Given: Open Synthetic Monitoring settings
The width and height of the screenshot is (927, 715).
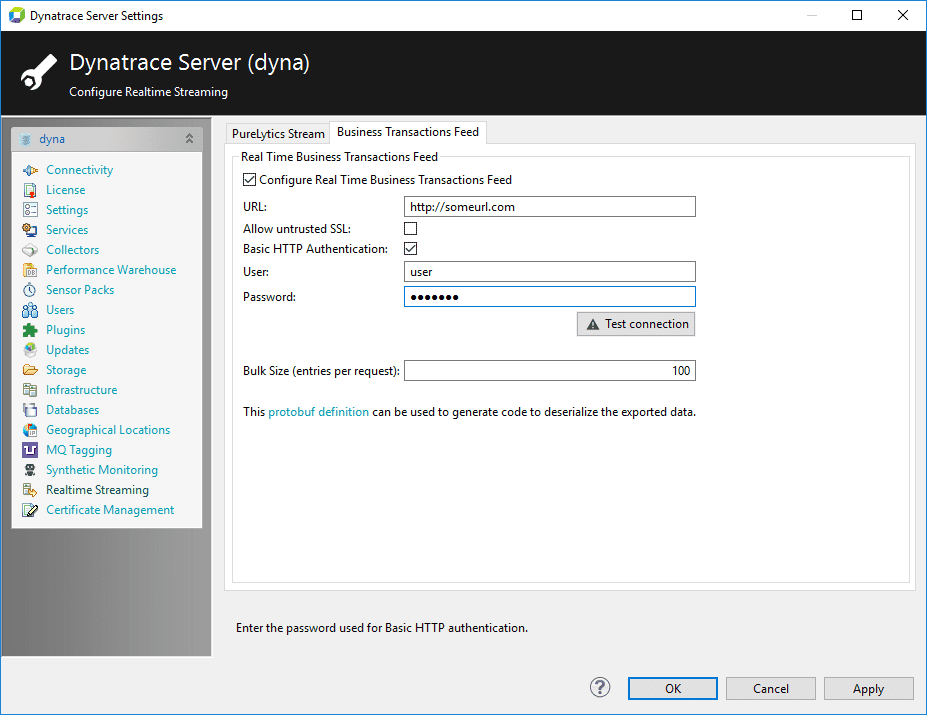Looking at the screenshot, I should point(102,470).
